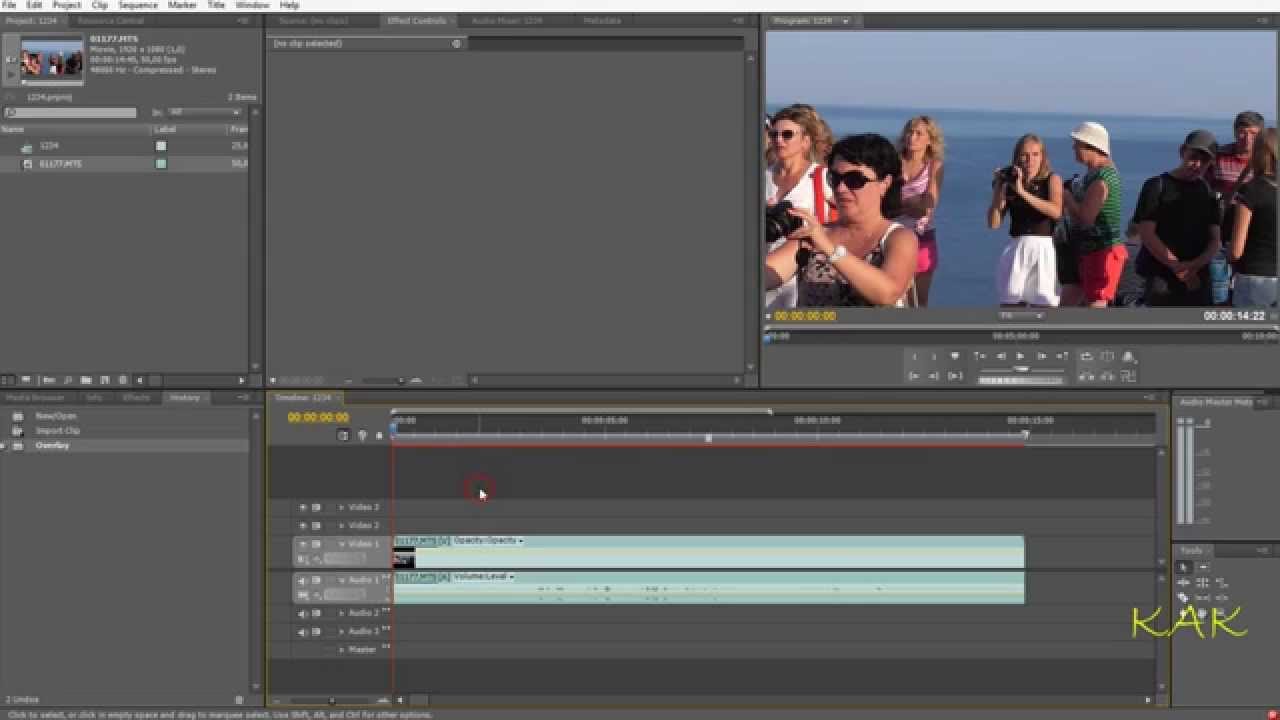Viewport: 1280px width, 720px height.
Task: Select the Selection tool in Tools panel
Action: 1183,567
